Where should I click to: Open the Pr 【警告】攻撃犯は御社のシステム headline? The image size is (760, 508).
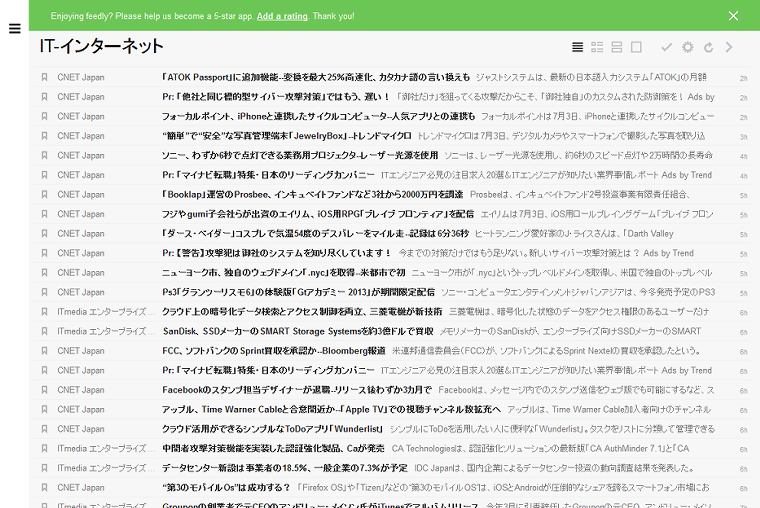277,253
